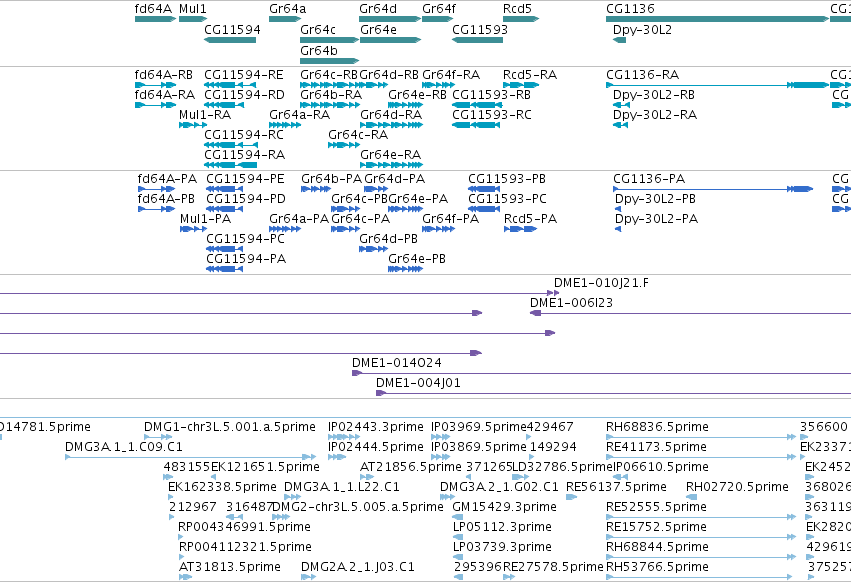Click transcript Gr64a-RA
This screenshot has width=851, height=582.
285,125
